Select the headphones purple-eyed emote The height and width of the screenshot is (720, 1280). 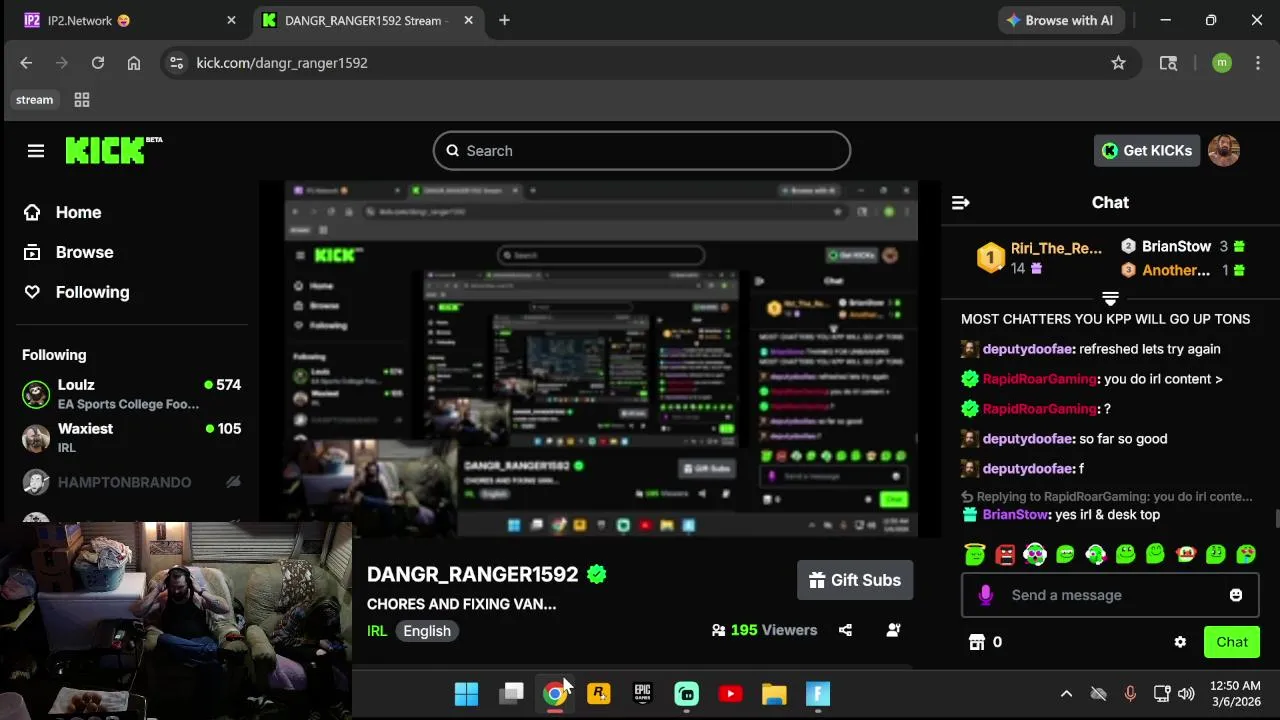coord(1035,553)
